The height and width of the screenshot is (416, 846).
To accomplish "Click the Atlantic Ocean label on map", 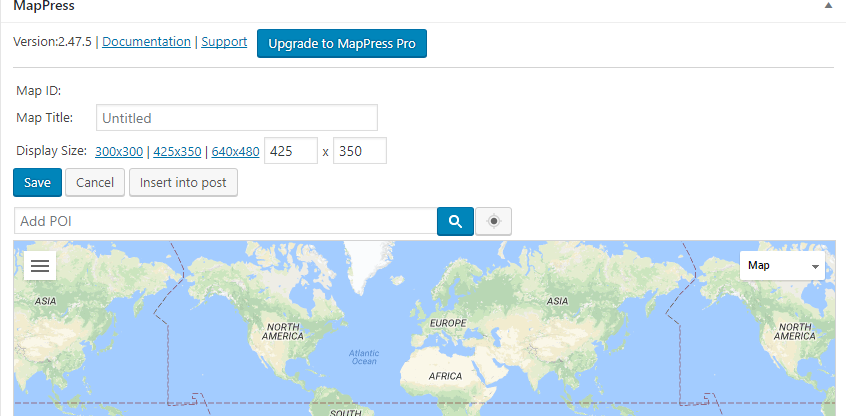I will tap(364, 357).
